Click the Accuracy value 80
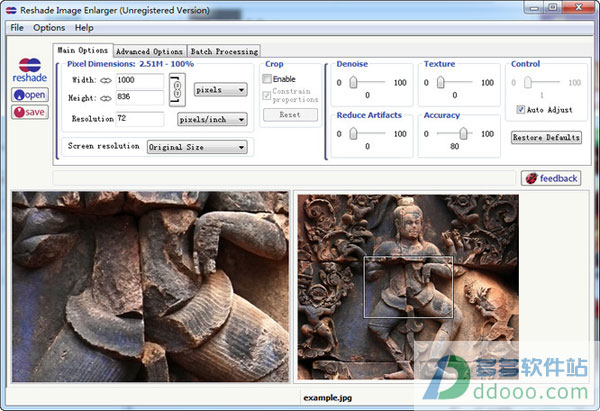600x411 pixels. point(455,146)
